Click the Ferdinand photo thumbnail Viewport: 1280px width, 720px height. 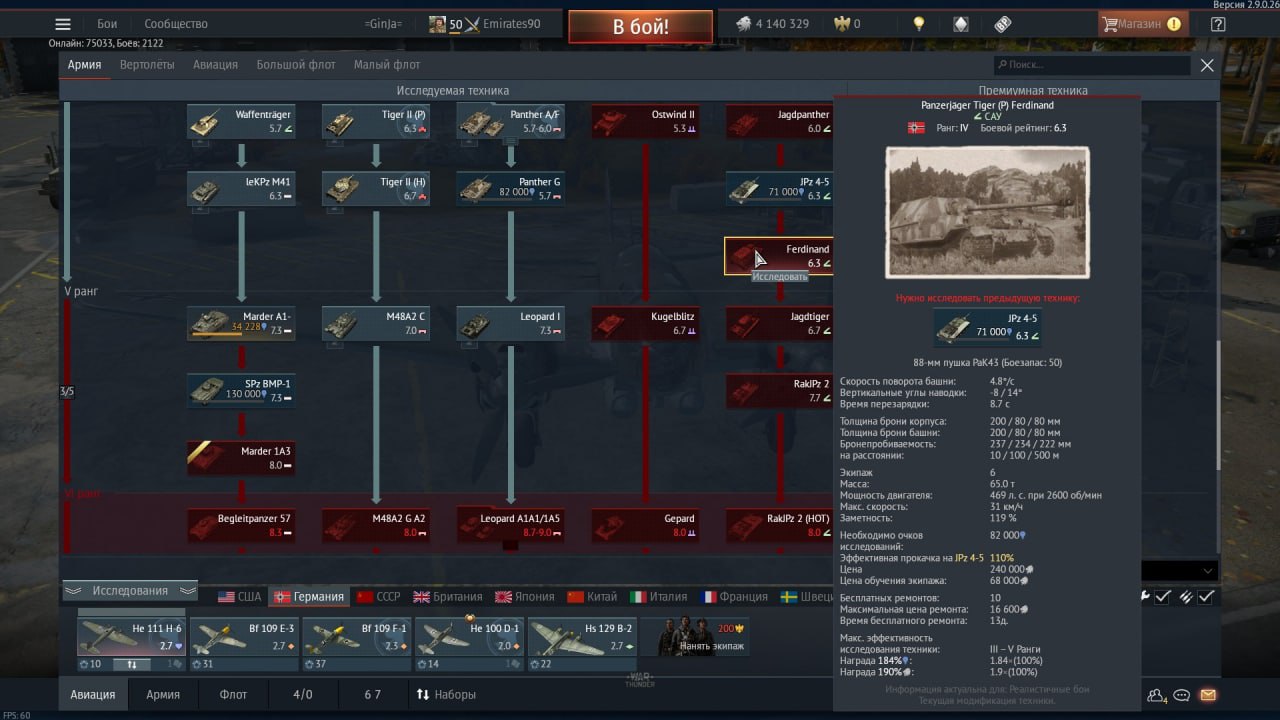pos(987,212)
